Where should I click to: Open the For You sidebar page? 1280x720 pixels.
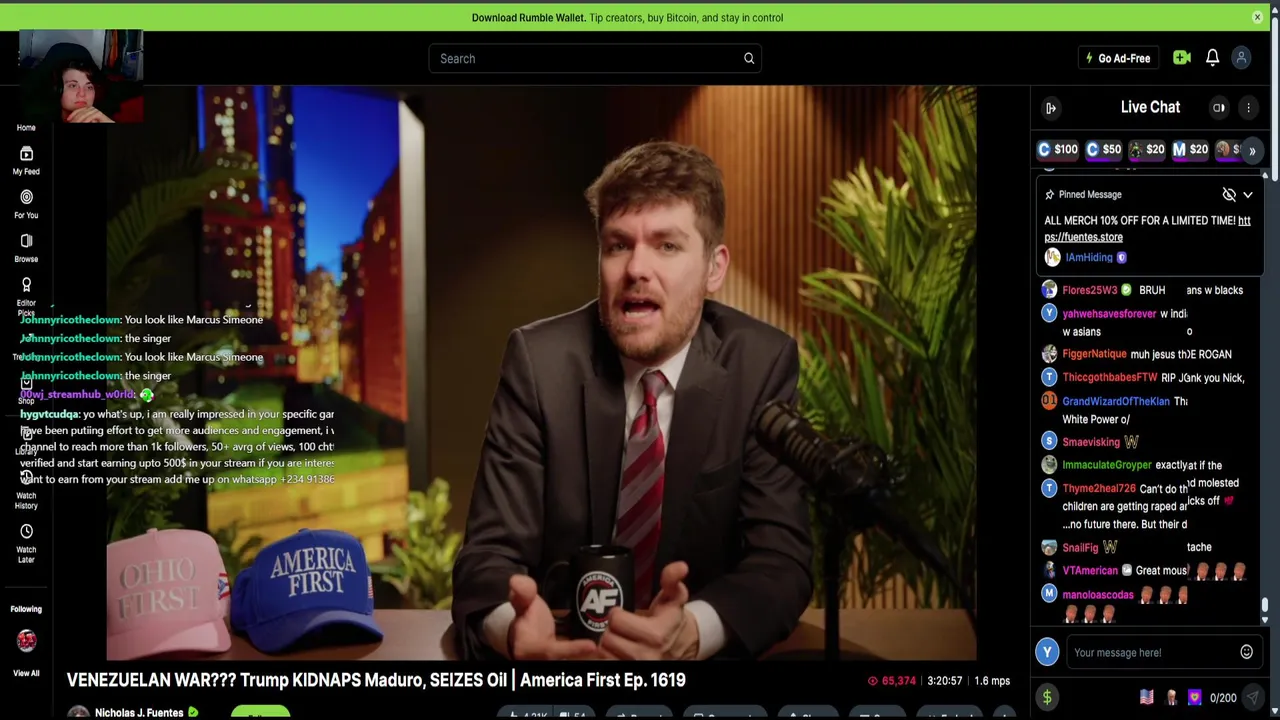click(26, 204)
